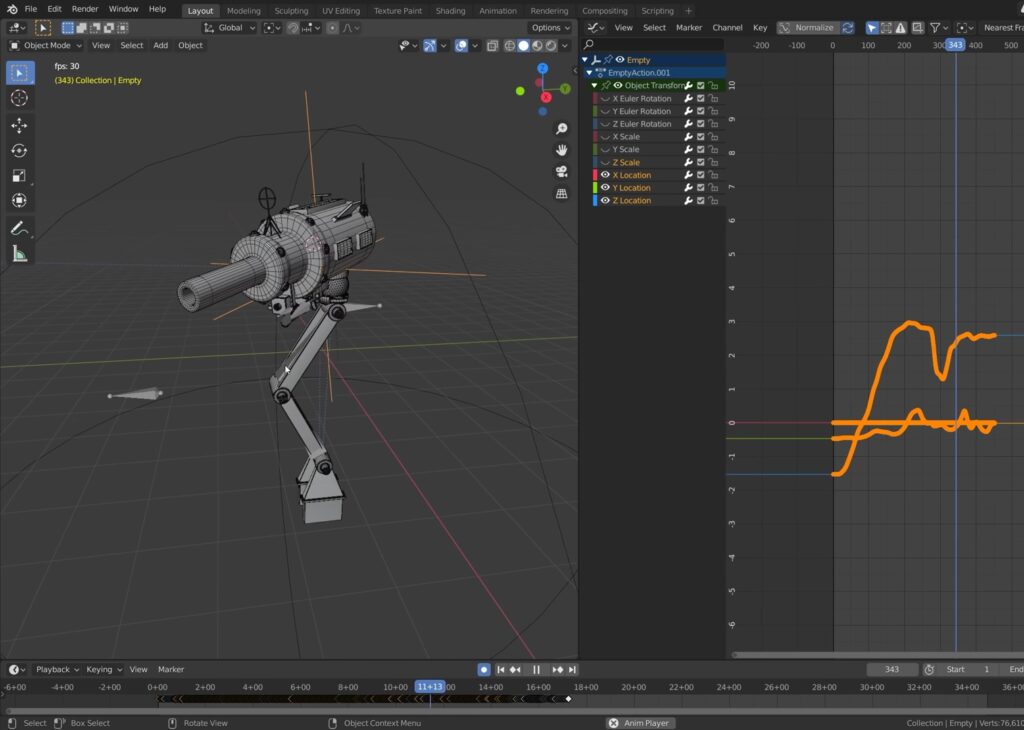
Task: Toggle camera view with camera icon
Action: (561, 172)
